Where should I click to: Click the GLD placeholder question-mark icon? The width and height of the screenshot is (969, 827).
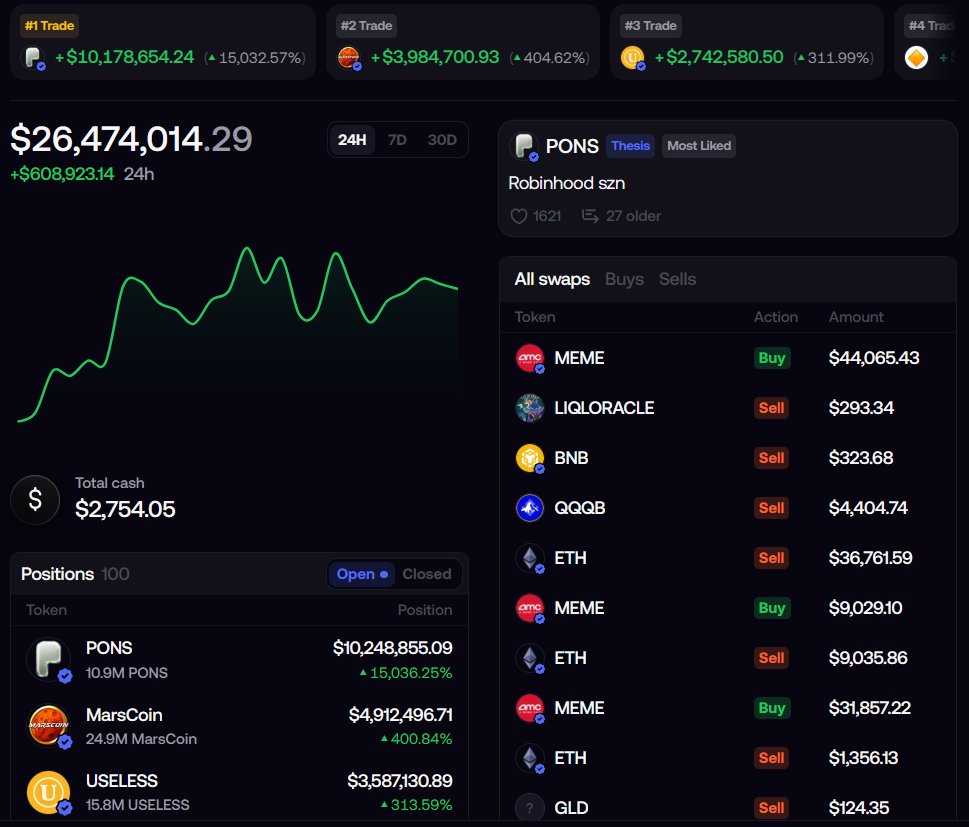click(x=530, y=808)
